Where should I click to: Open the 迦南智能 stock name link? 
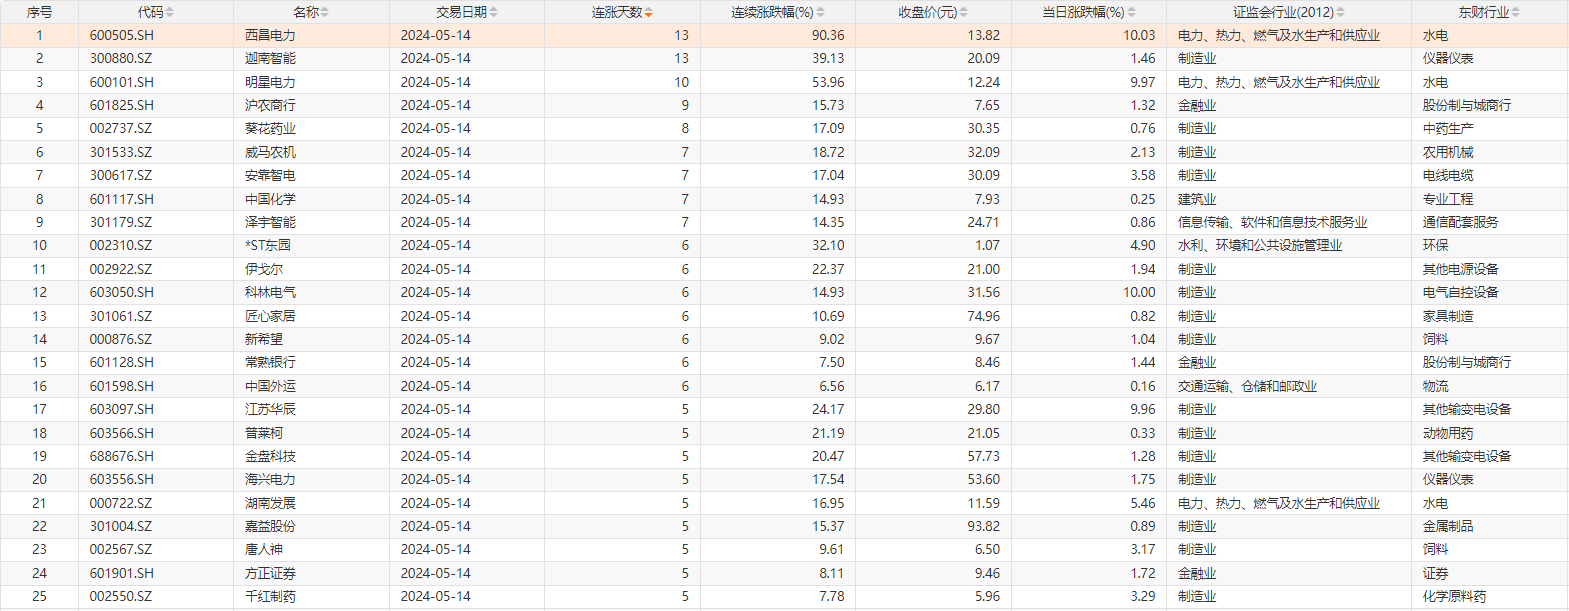[x=270, y=58]
